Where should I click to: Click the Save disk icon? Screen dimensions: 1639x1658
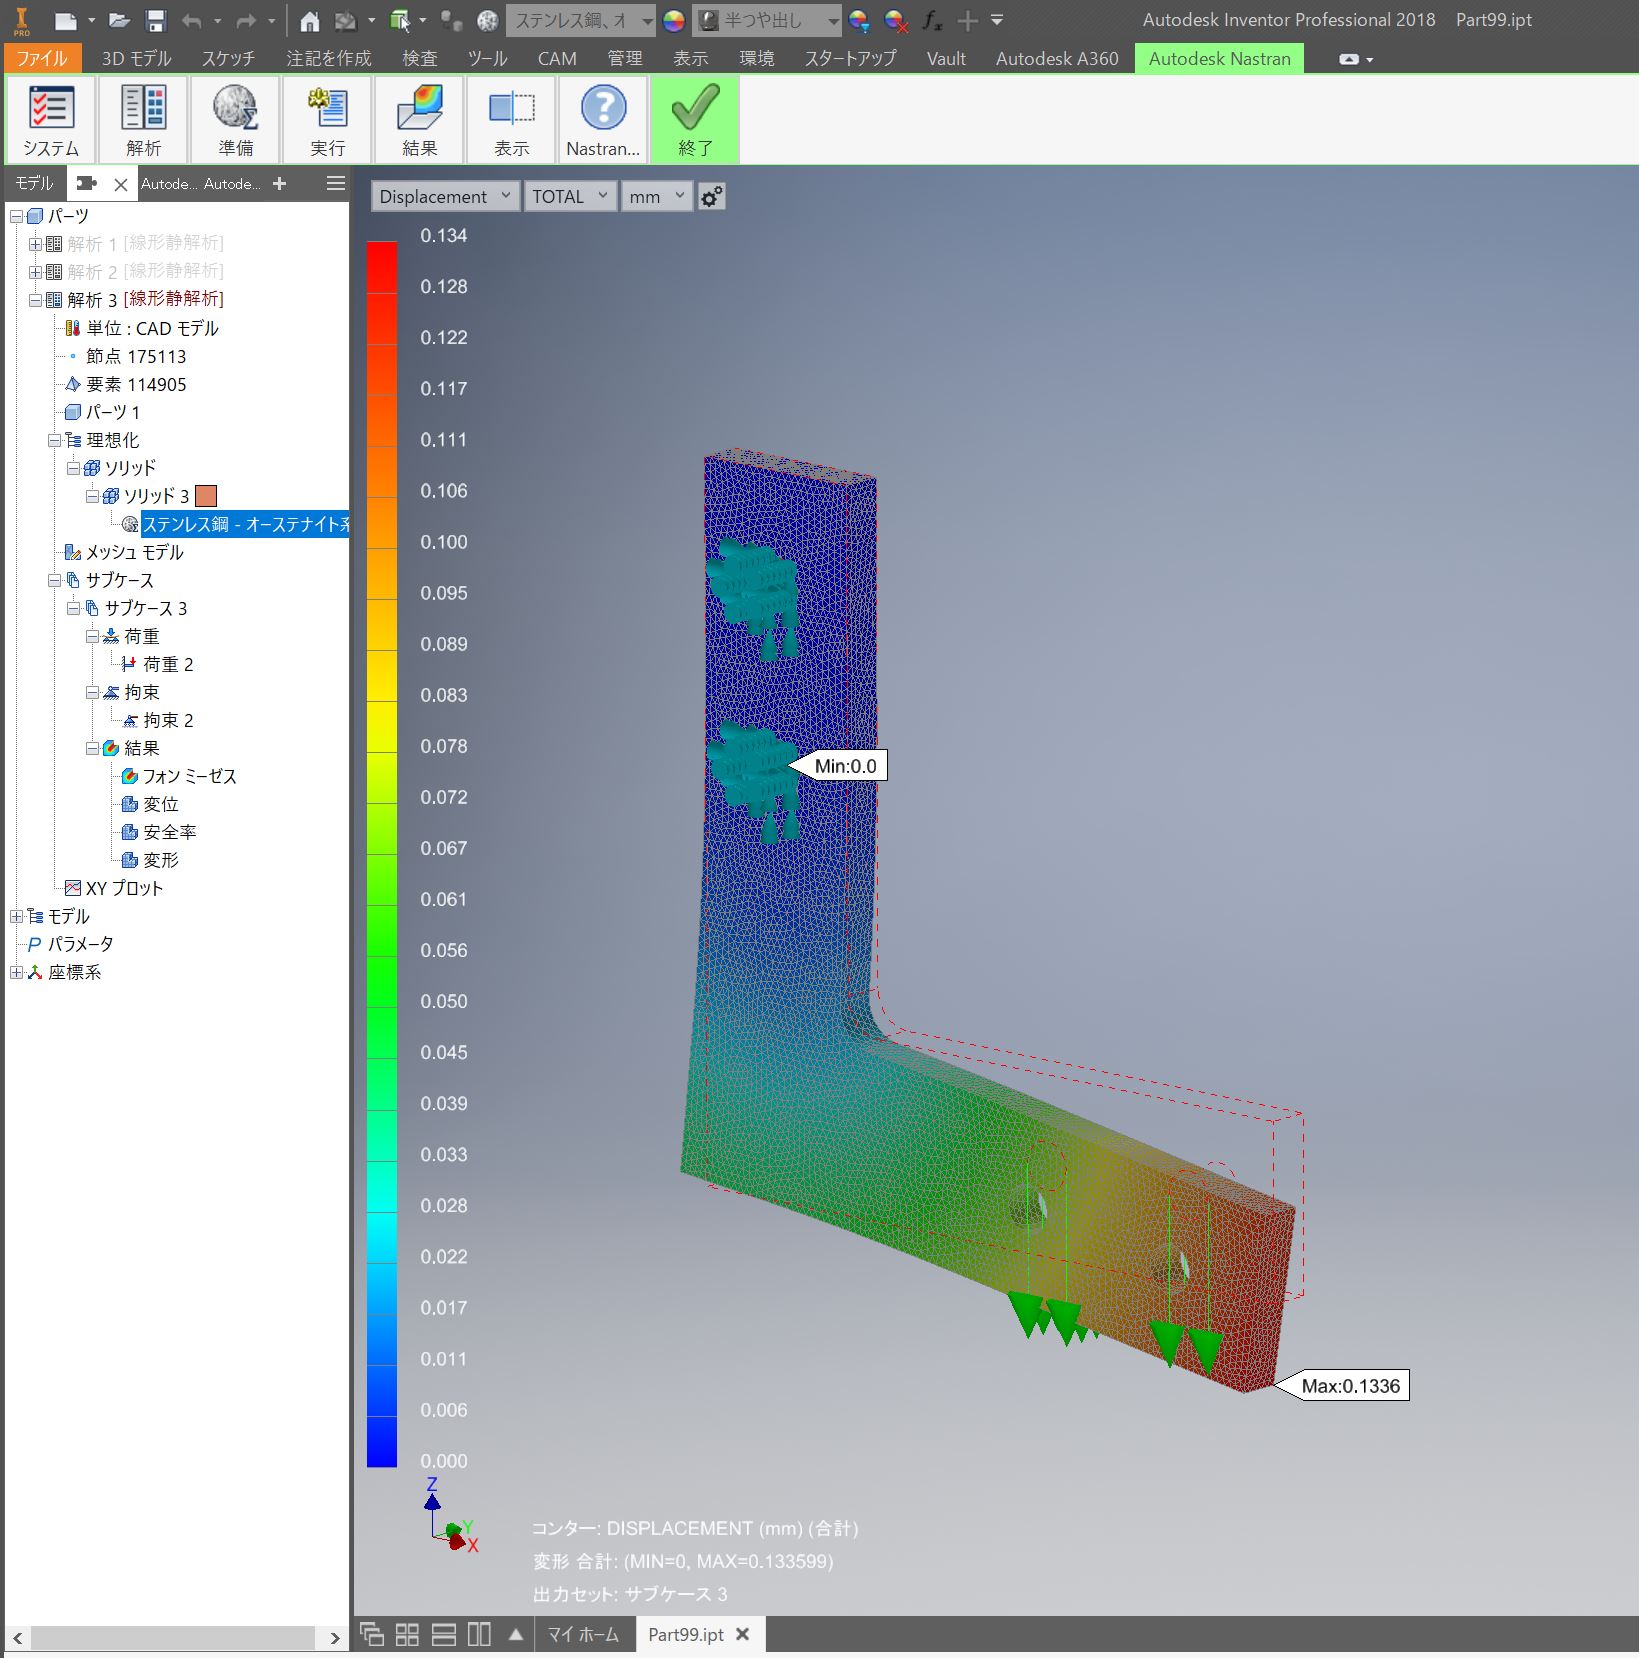point(155,20)
